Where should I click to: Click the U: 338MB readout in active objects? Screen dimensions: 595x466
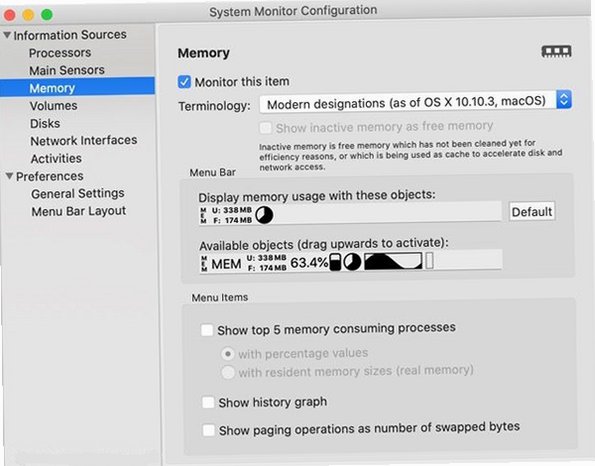[232, 210]
